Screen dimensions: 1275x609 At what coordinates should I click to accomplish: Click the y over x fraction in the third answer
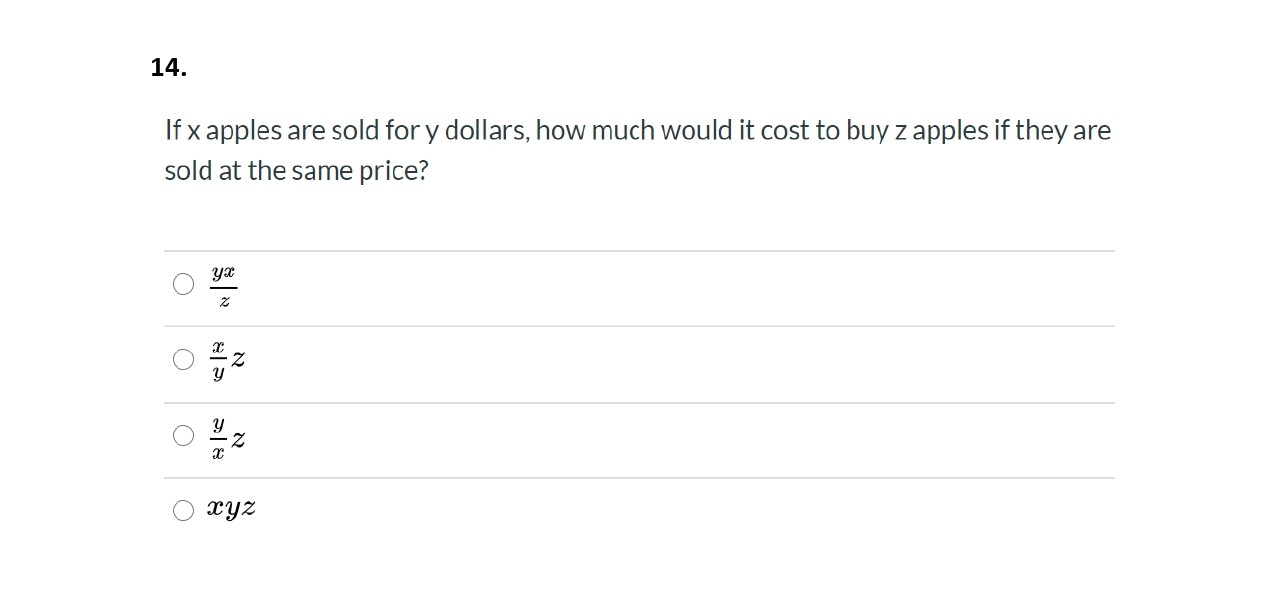pyautogui.click(x=217, y=436)
